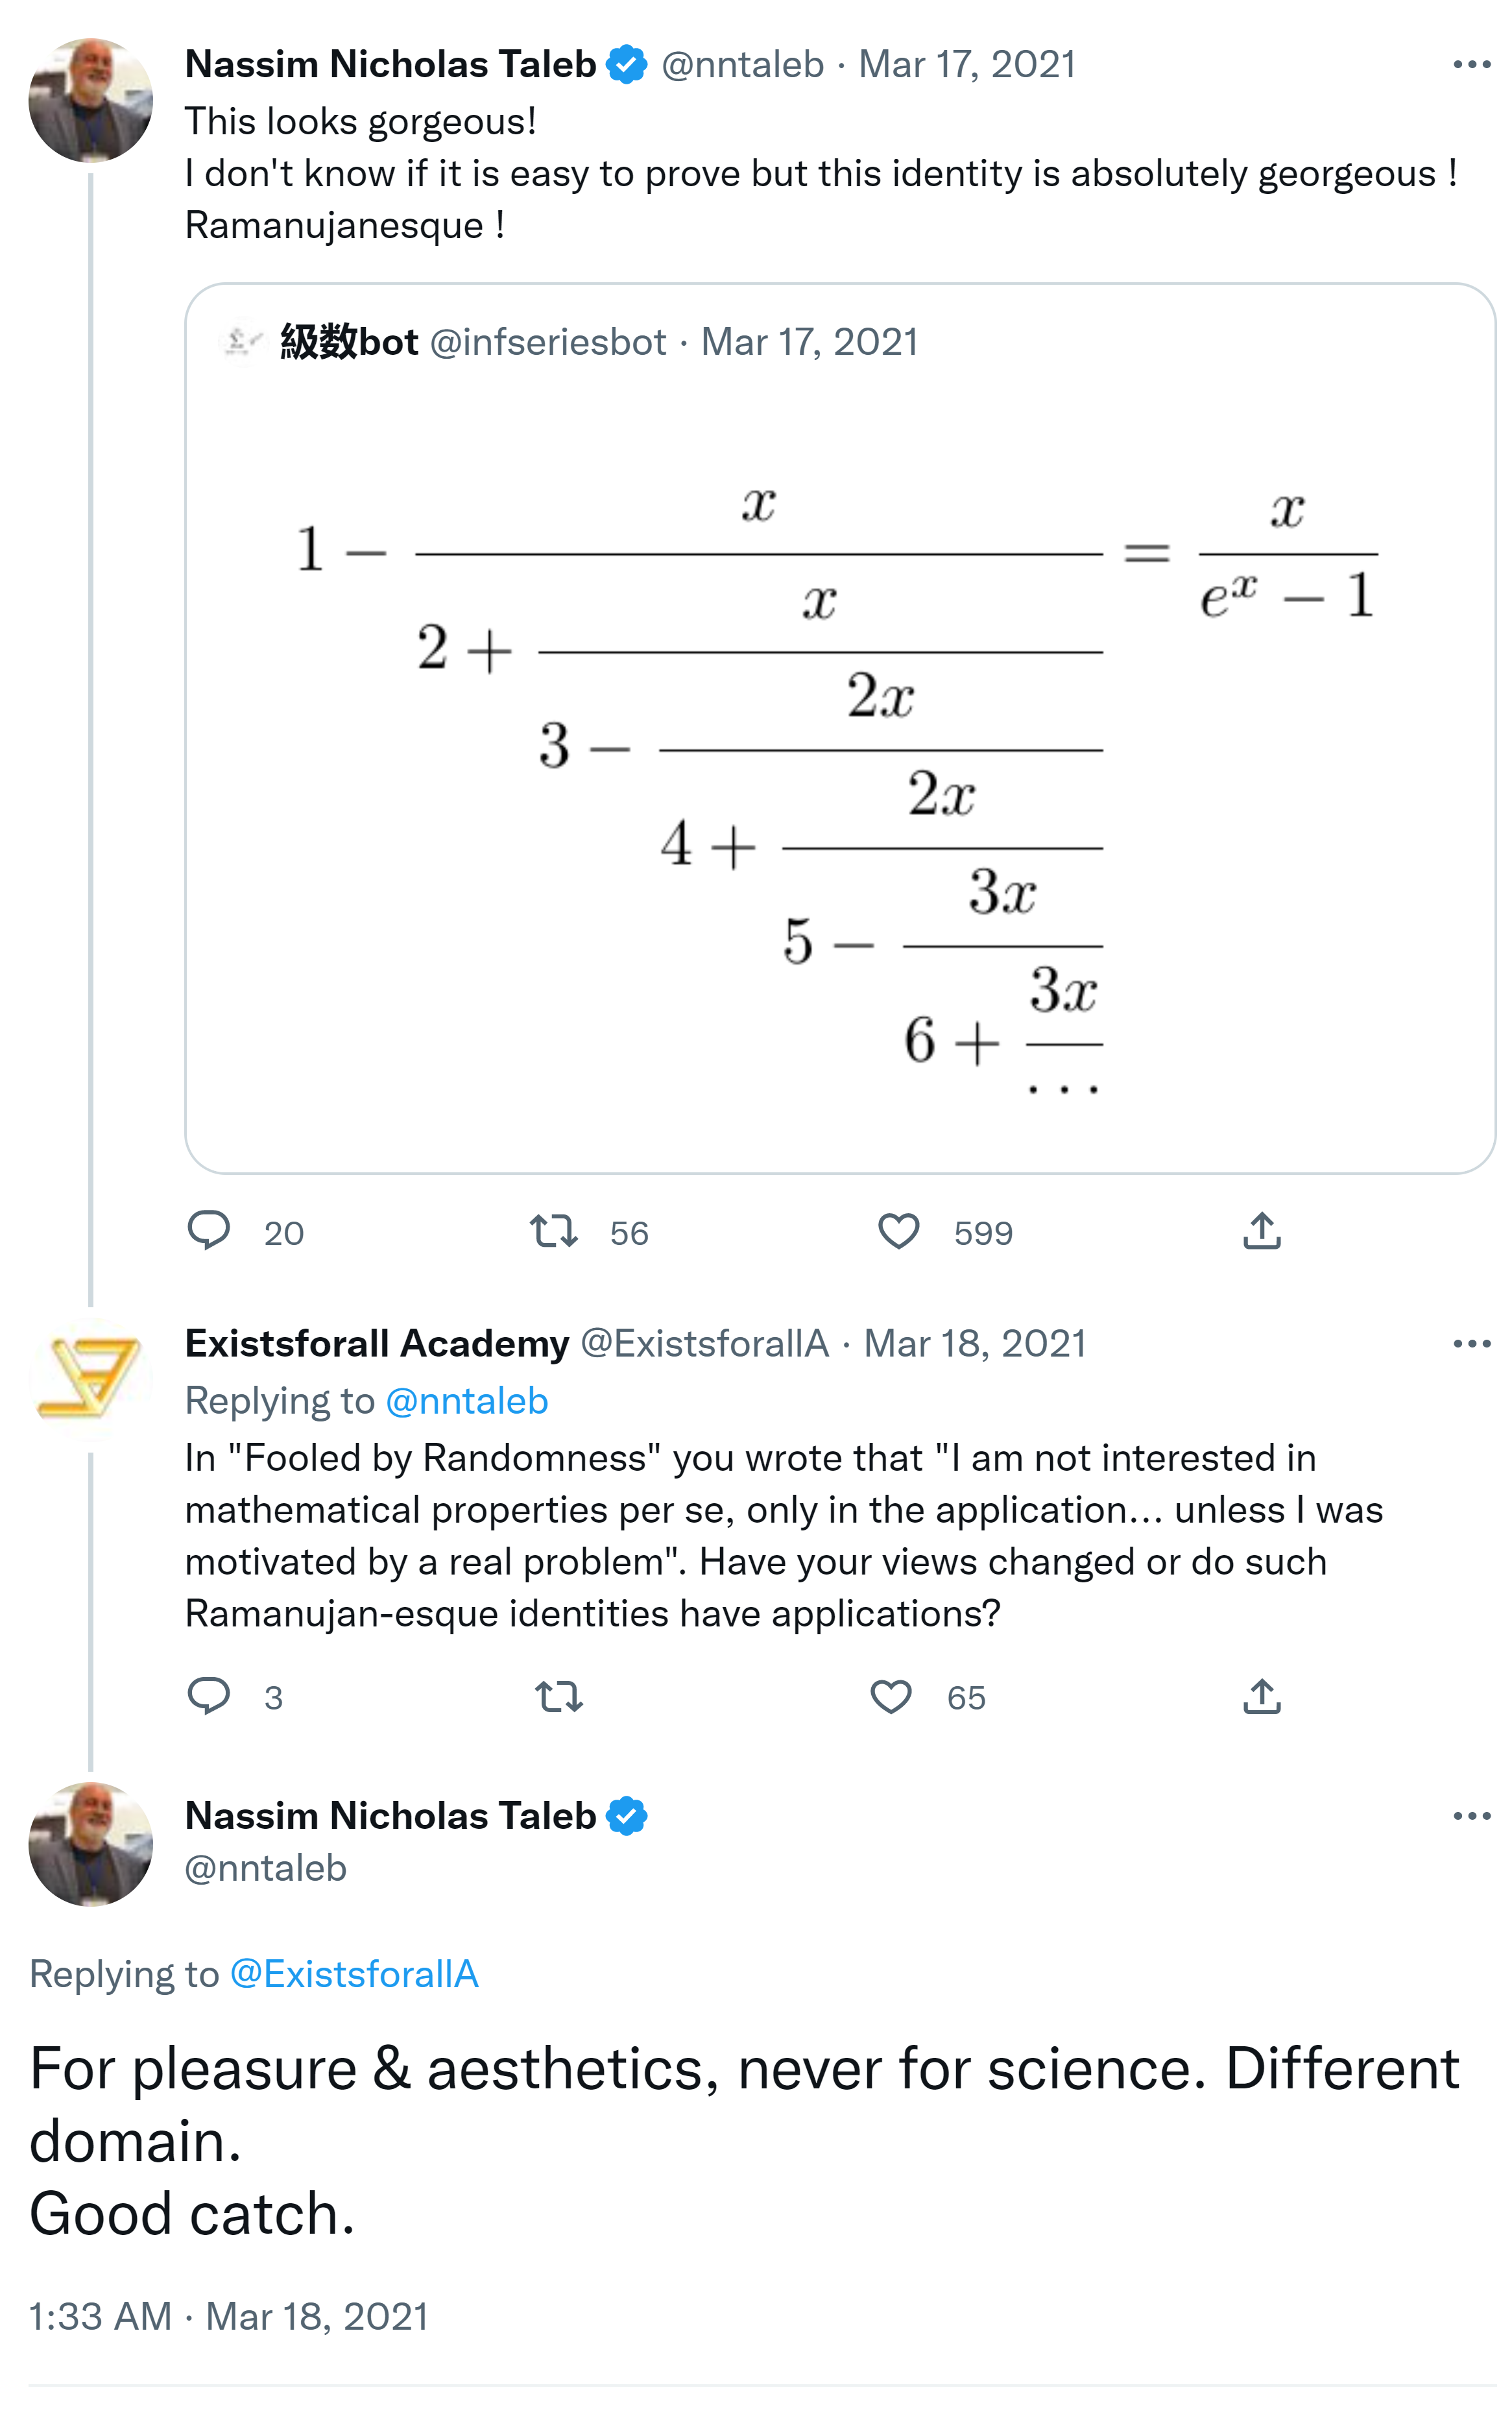Viewport: 1512px width, 2416px height.
Task: Like the tweet with 599 likes
Action: tap(898, 1231)
